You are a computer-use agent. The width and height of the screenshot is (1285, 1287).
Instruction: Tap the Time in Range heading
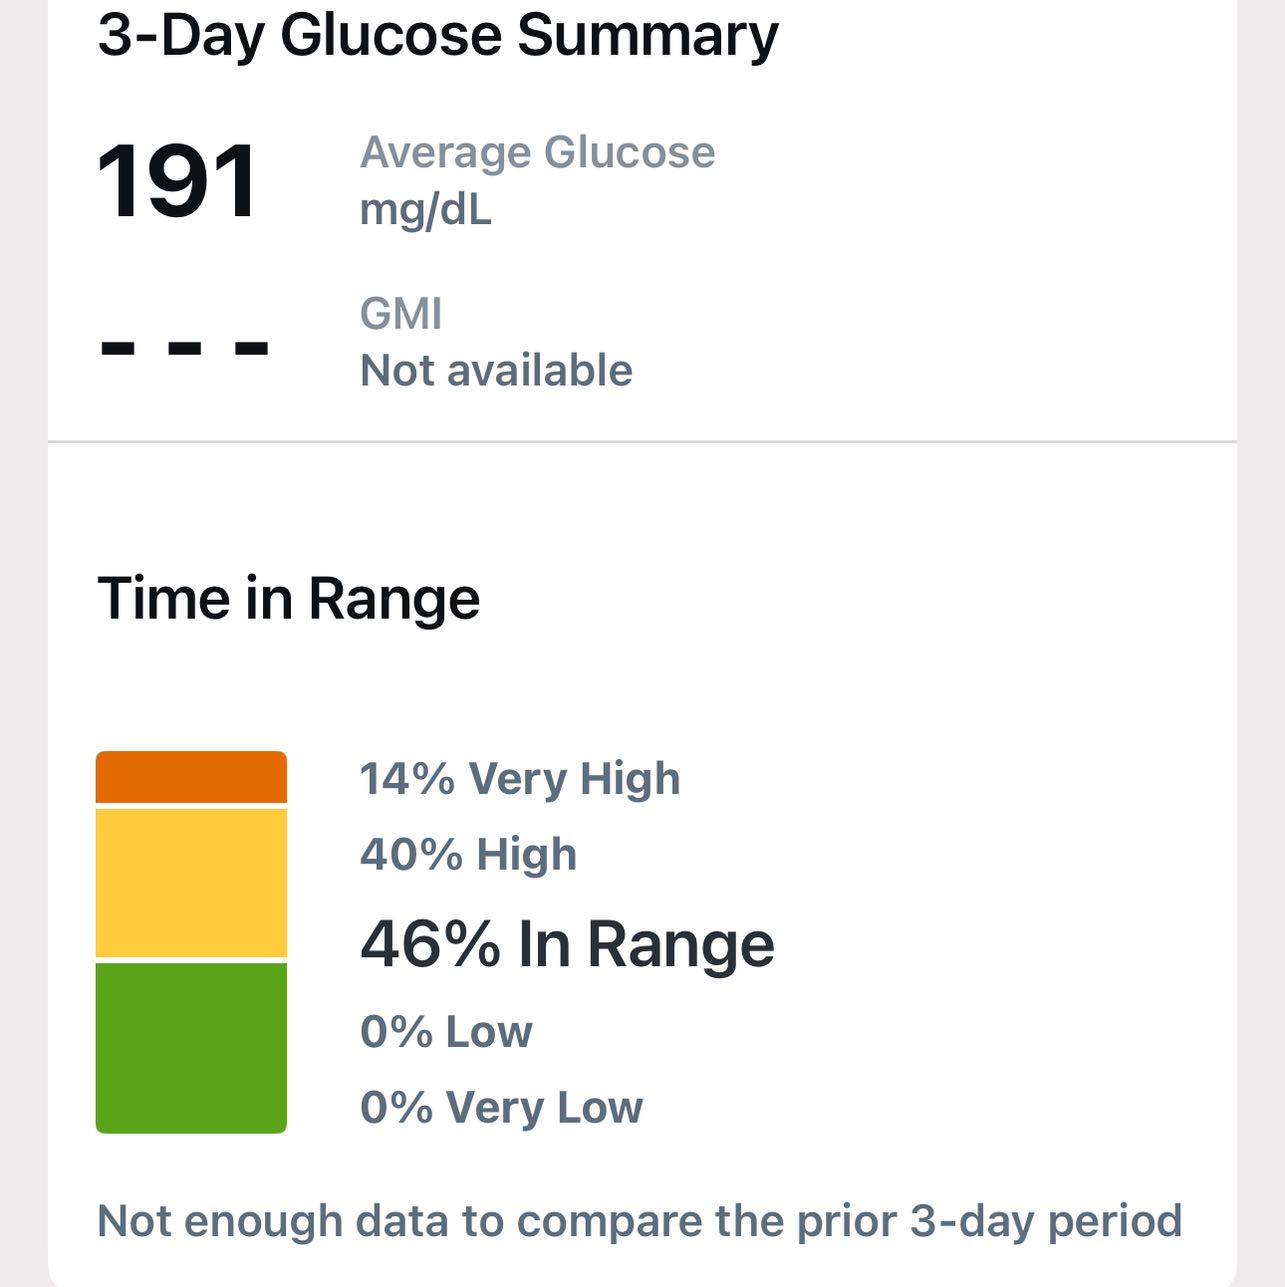(x=288, y=599)
